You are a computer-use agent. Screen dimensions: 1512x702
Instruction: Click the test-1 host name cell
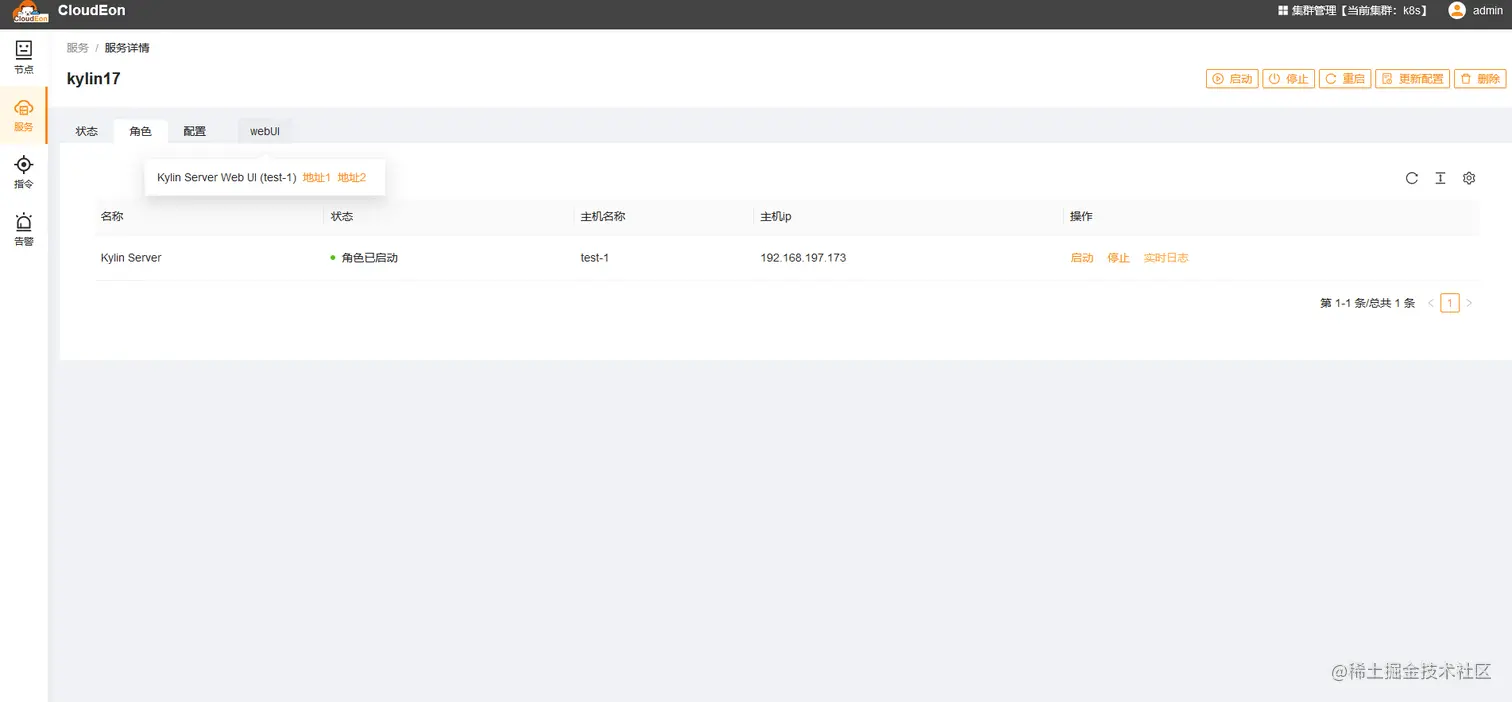point(595,258)
